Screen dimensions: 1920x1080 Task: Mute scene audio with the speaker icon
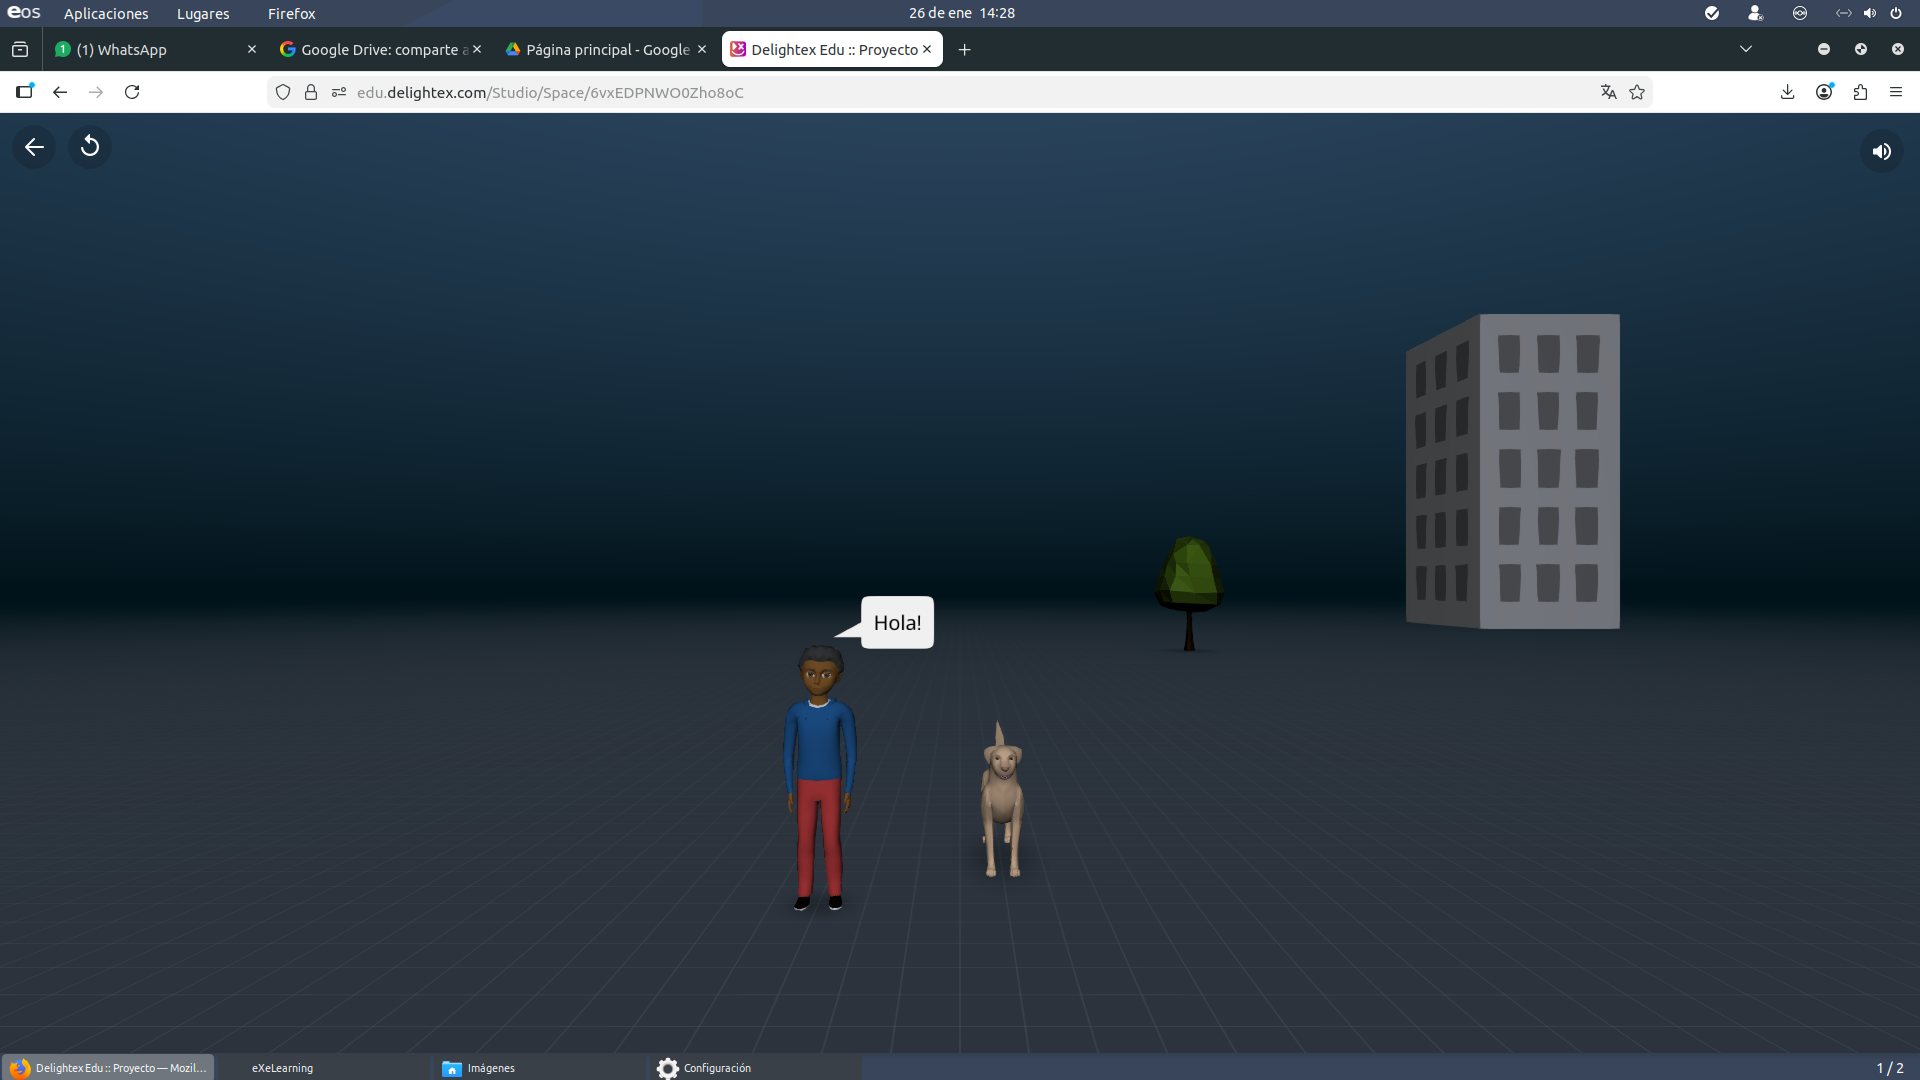tap(1881, 151)
